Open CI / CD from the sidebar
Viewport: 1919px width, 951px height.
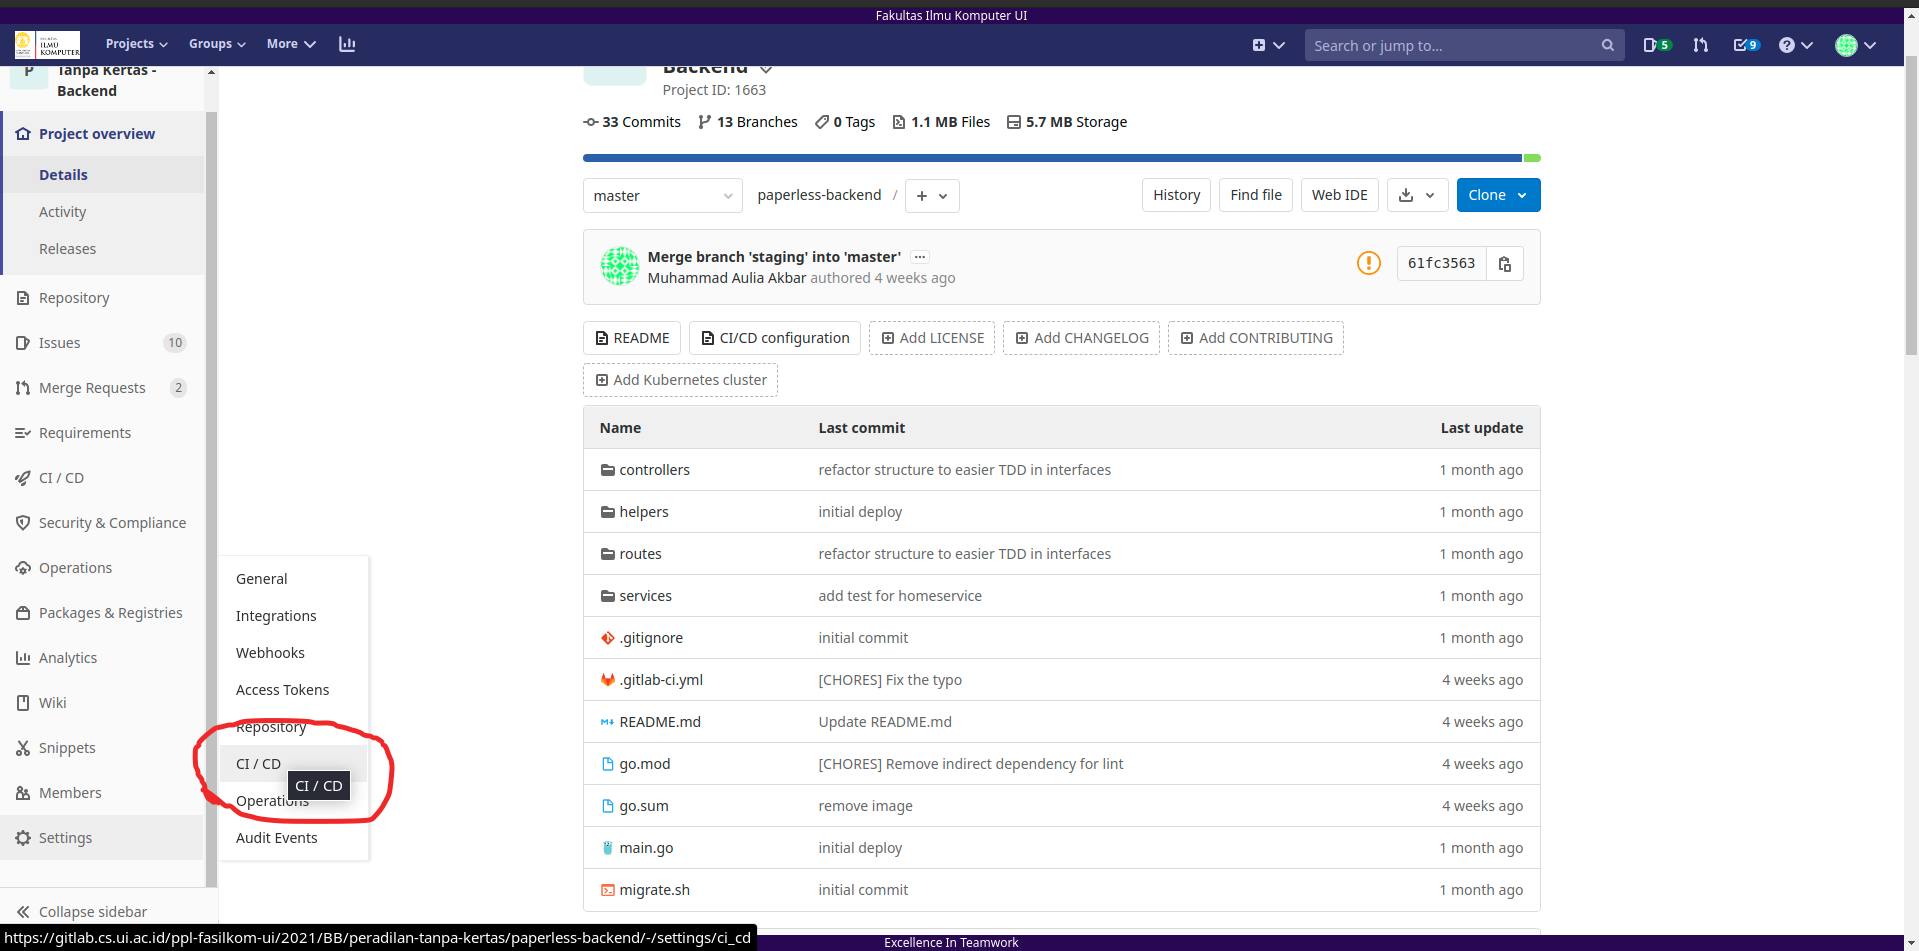point(61,478)
